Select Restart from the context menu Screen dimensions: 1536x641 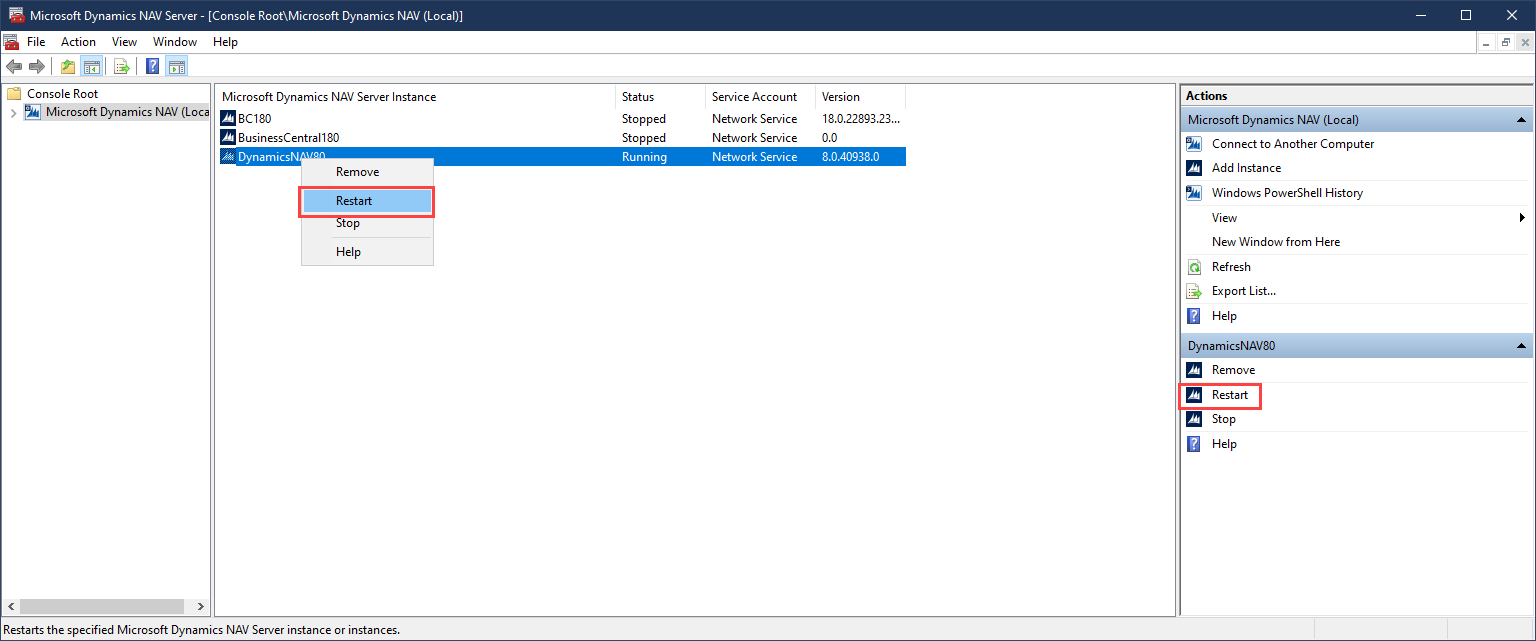coord(354,201)
